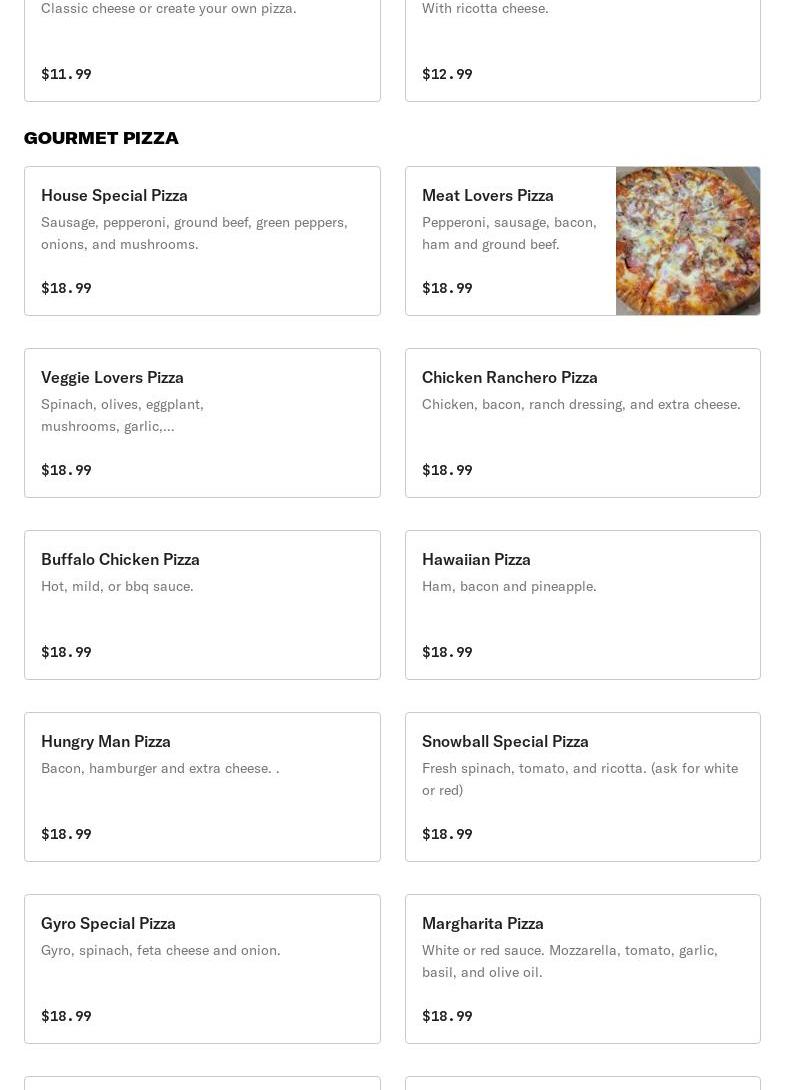Click the Hawaiian Pizza ham and pineapple description
The height and width of the screenshot is (1090, 785).
(x=509, y=586)
